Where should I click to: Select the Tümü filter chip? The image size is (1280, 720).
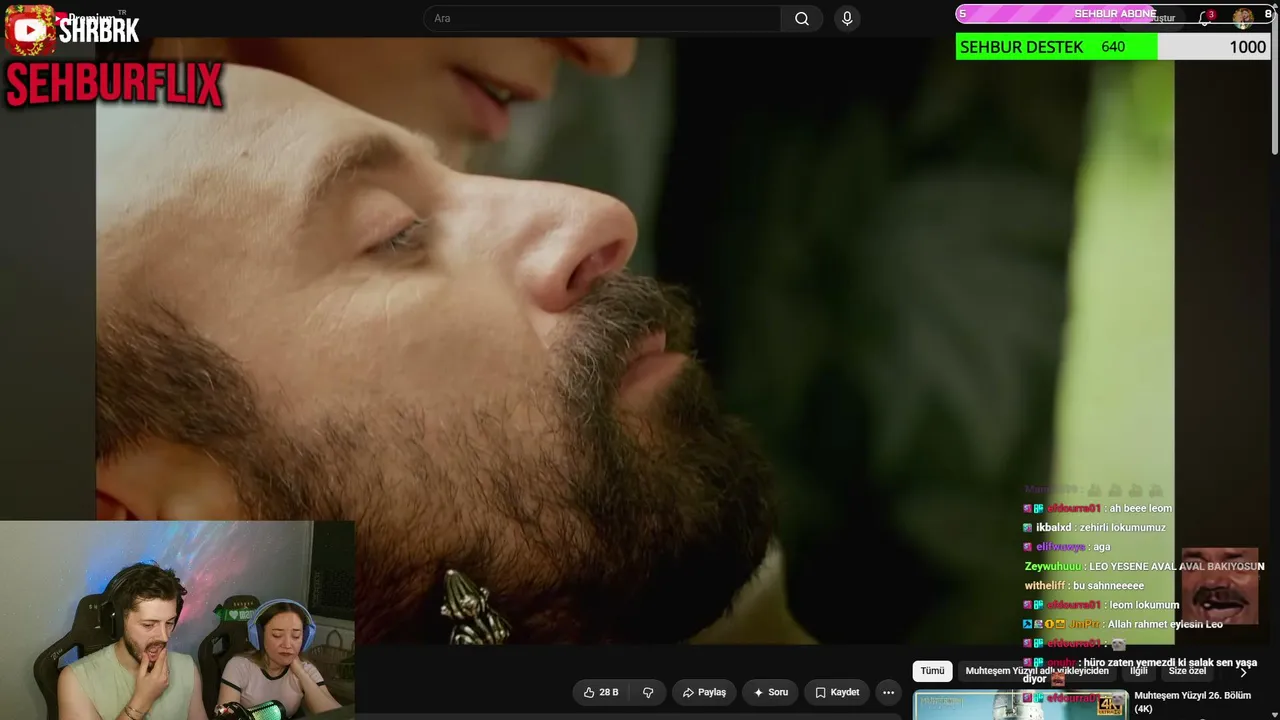[x=932, y=671]
